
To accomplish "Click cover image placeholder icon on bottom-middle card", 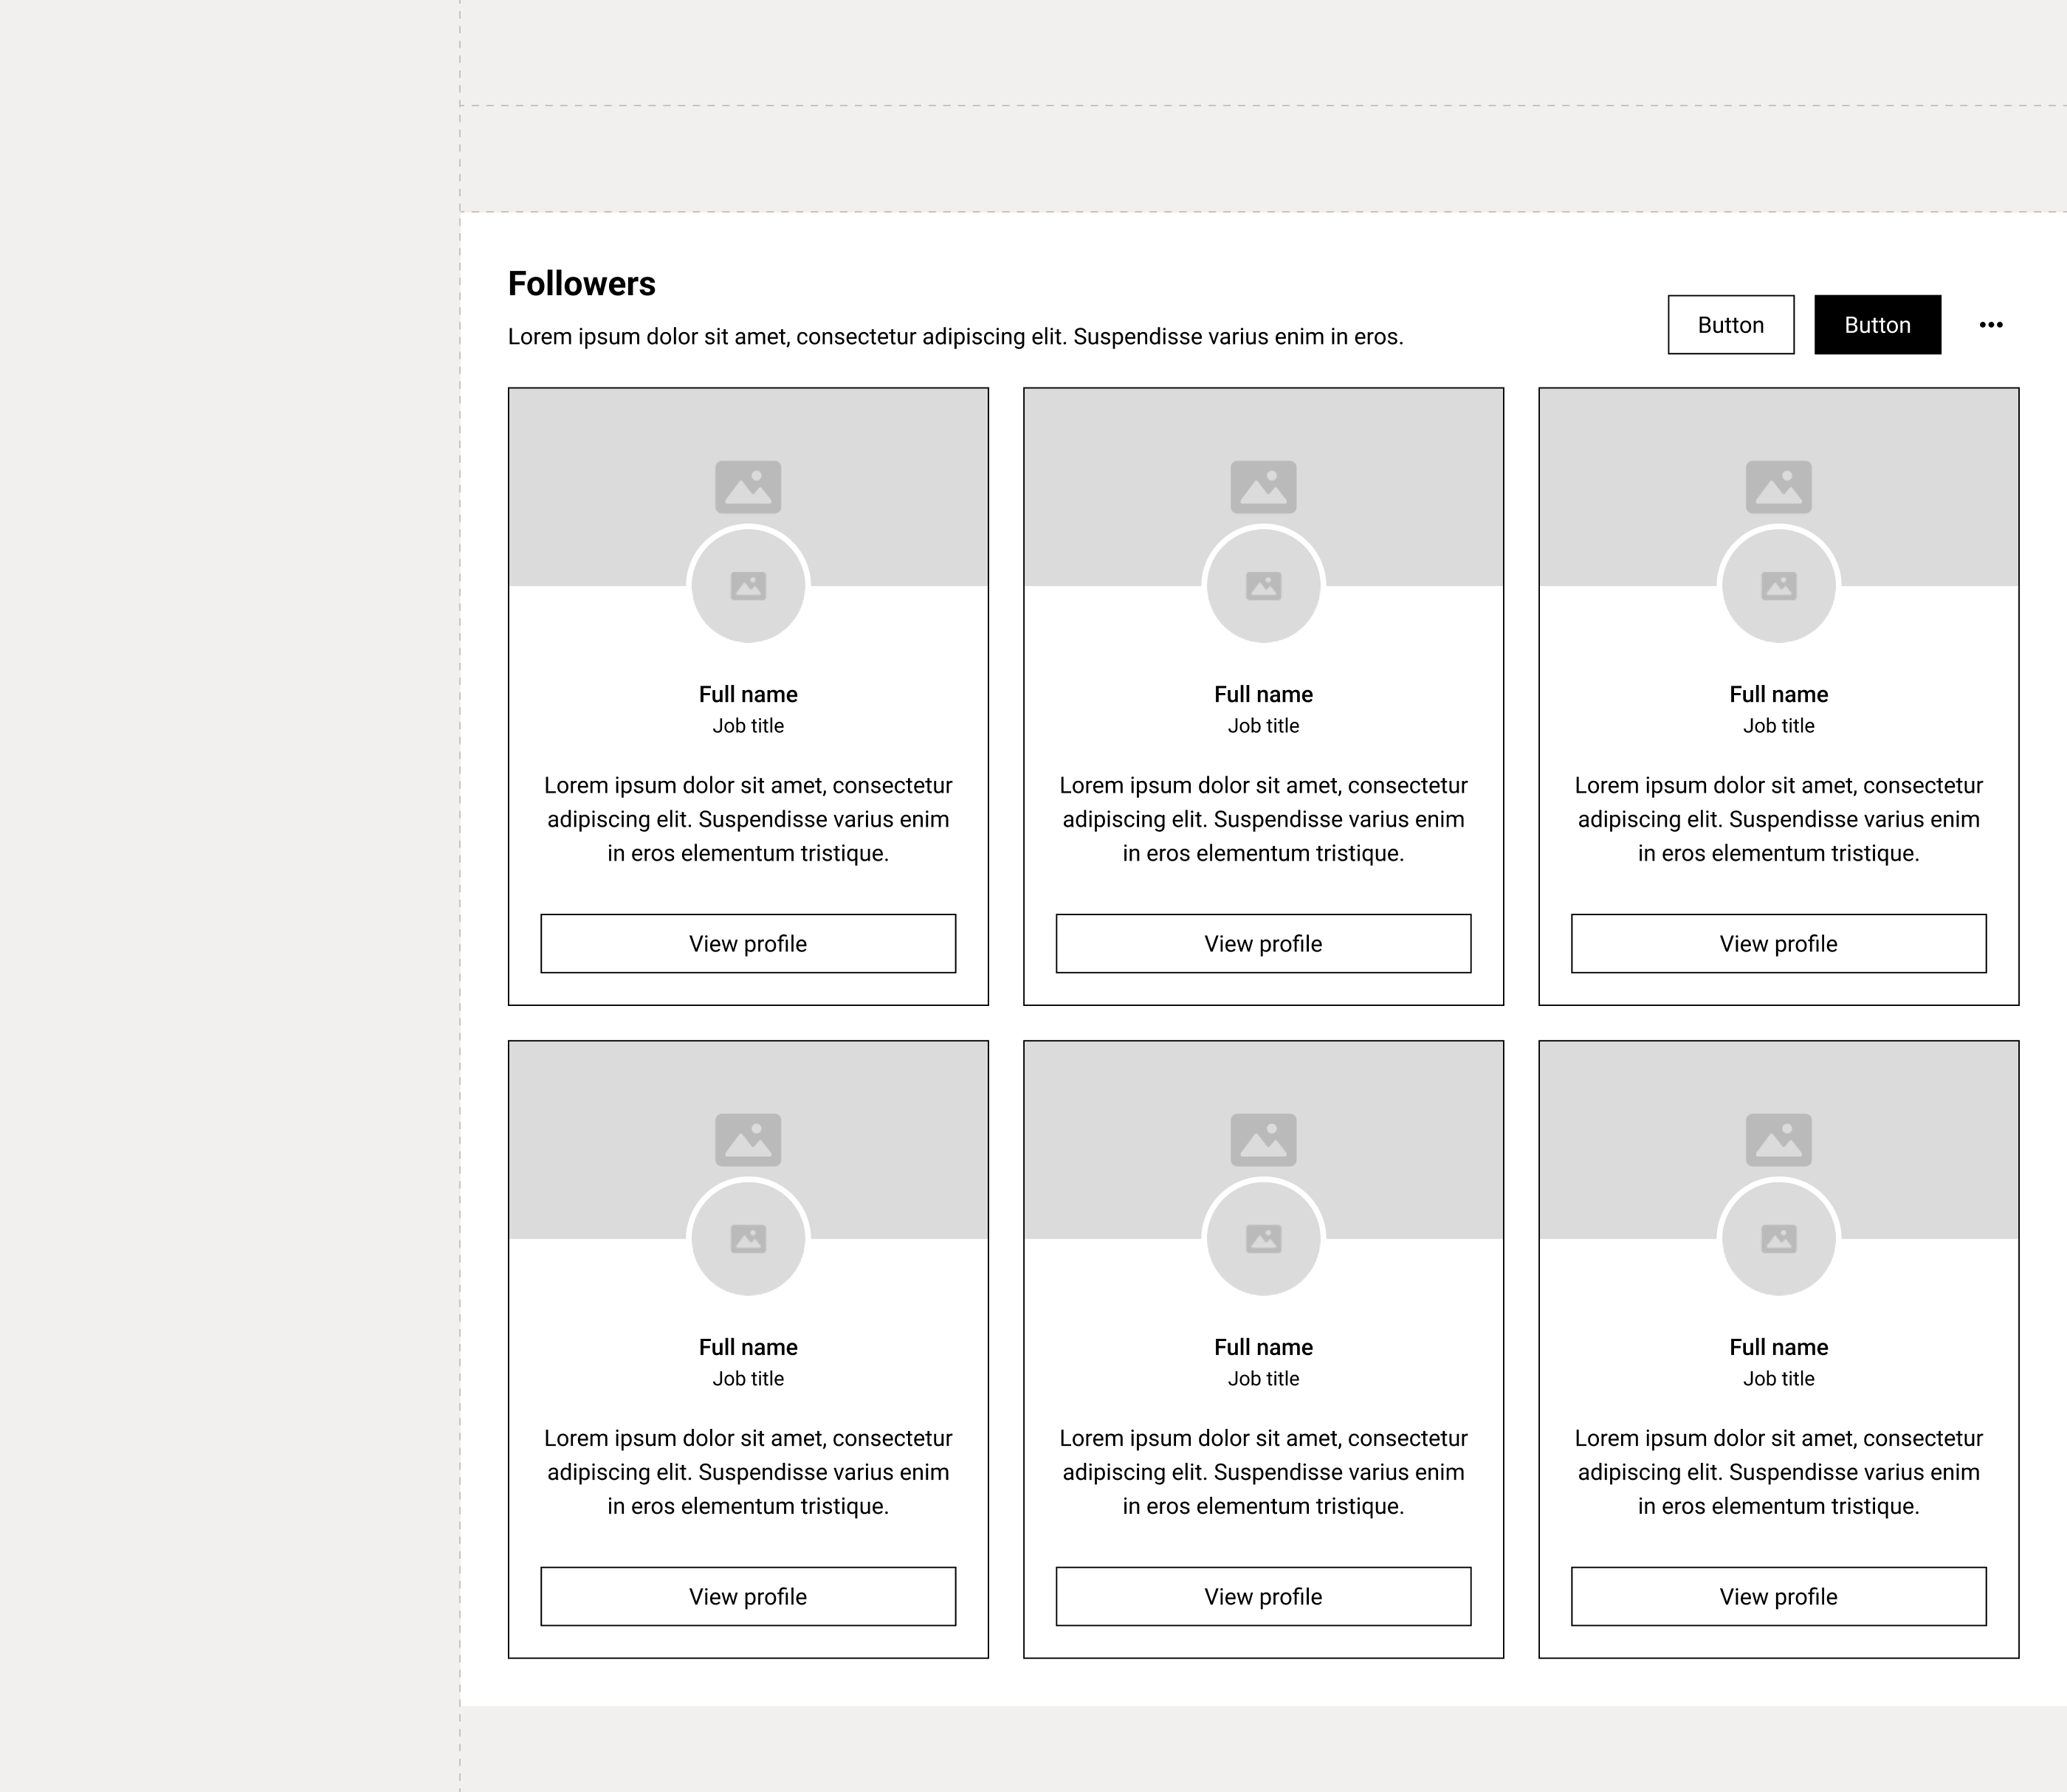I will coord(1263,1140).
